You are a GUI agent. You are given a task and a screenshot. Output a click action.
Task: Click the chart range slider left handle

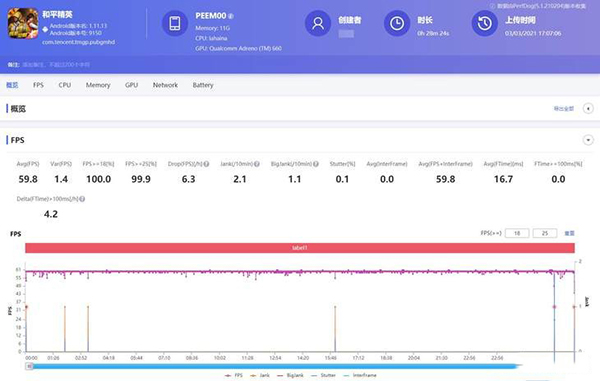(x=29, y=366)
